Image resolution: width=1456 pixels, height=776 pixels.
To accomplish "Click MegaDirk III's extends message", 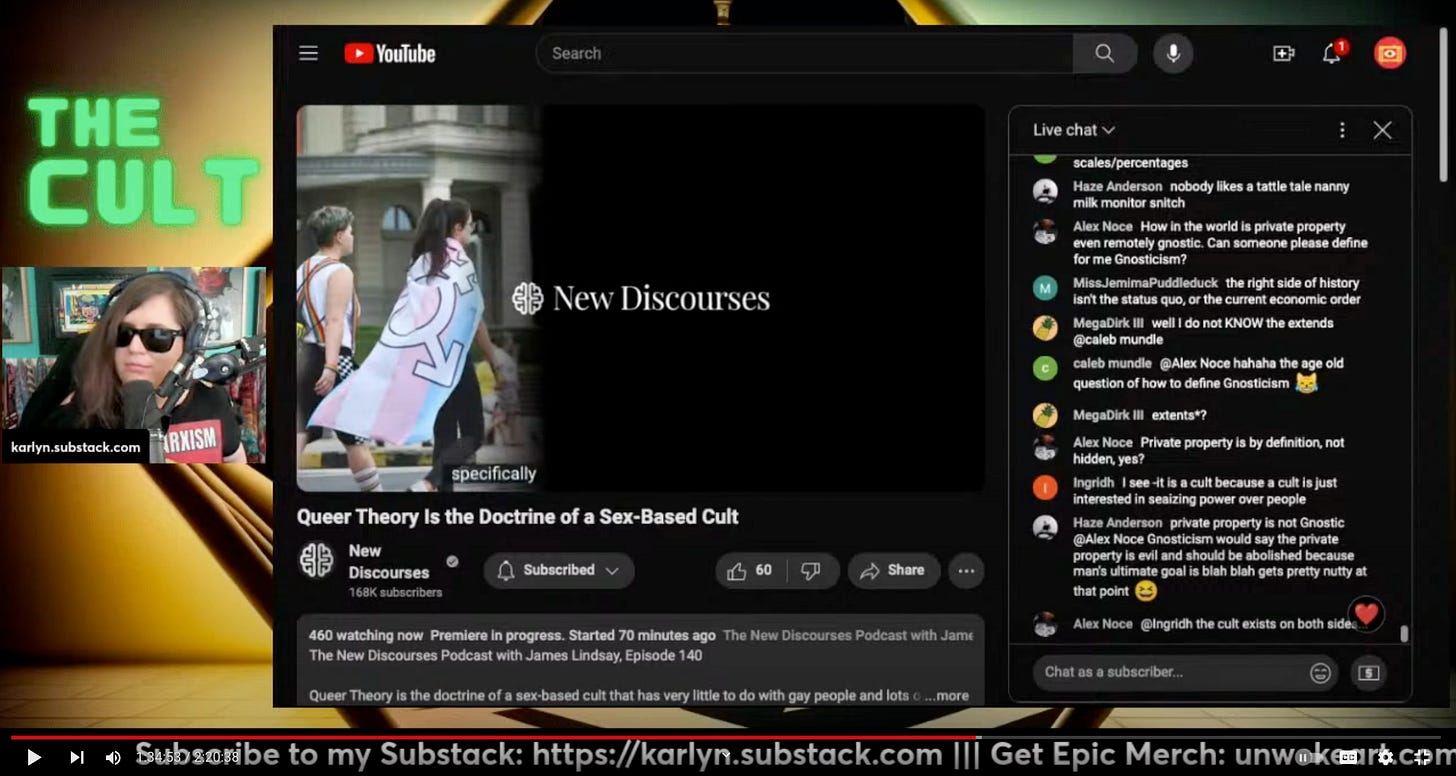I will tap(1203, 331).
